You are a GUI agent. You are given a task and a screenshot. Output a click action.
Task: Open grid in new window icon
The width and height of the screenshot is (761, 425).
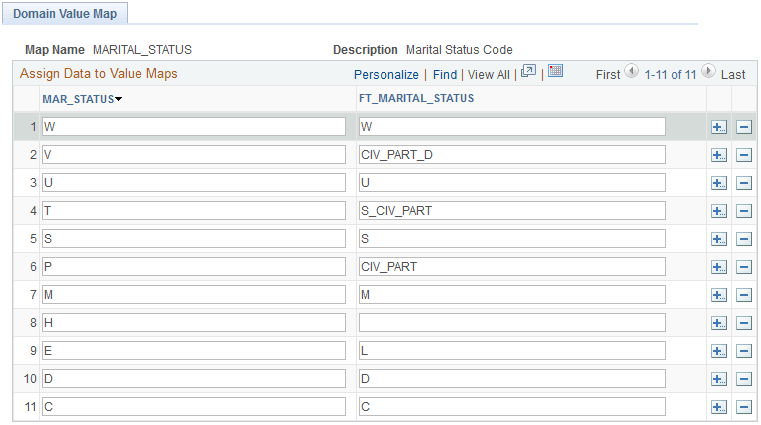(528, 72)
